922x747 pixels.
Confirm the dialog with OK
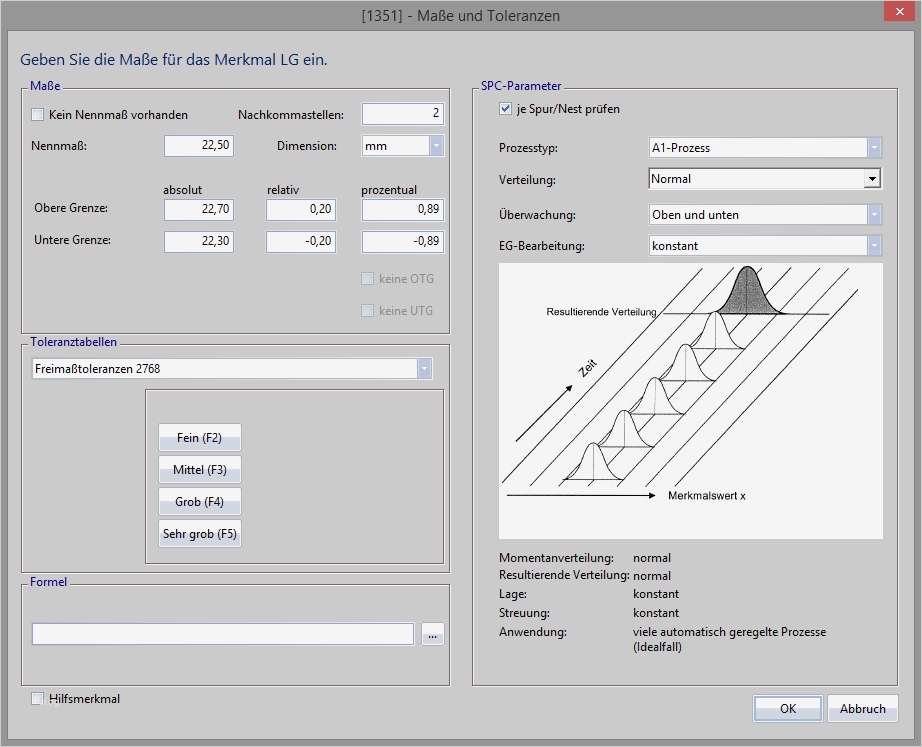coord(787,709)
